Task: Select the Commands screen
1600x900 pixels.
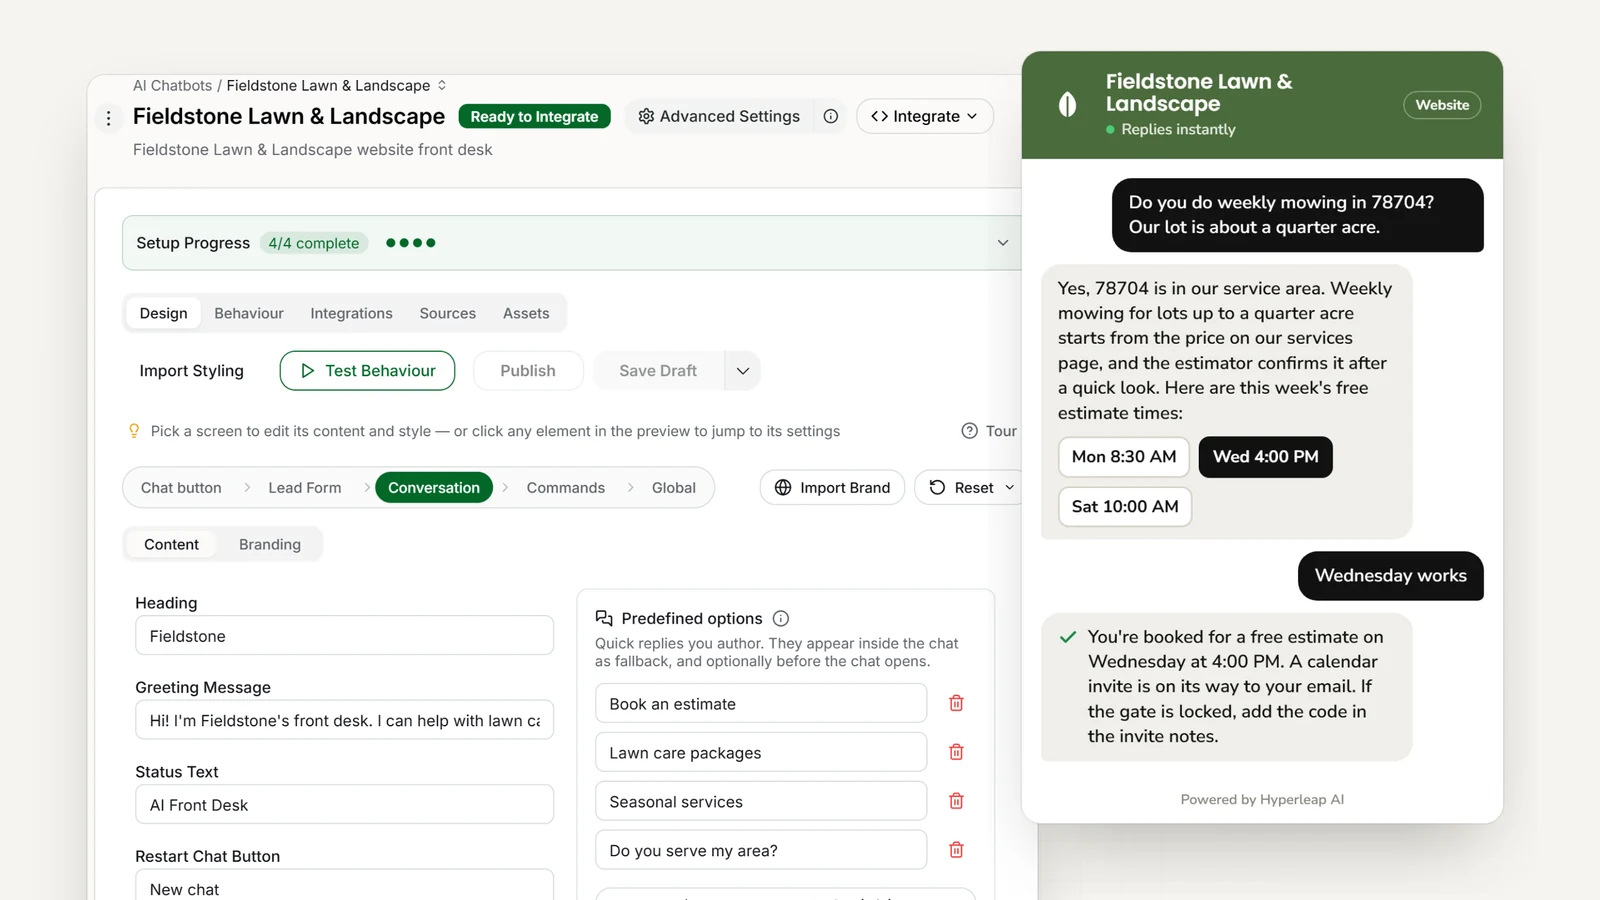Action: point(566,488)
